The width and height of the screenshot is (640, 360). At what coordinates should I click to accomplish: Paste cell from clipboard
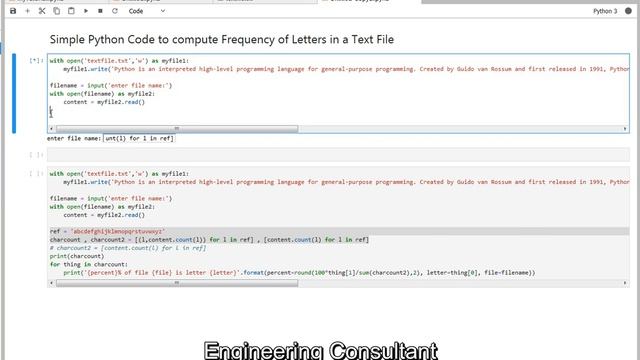(x=71, y=11)
